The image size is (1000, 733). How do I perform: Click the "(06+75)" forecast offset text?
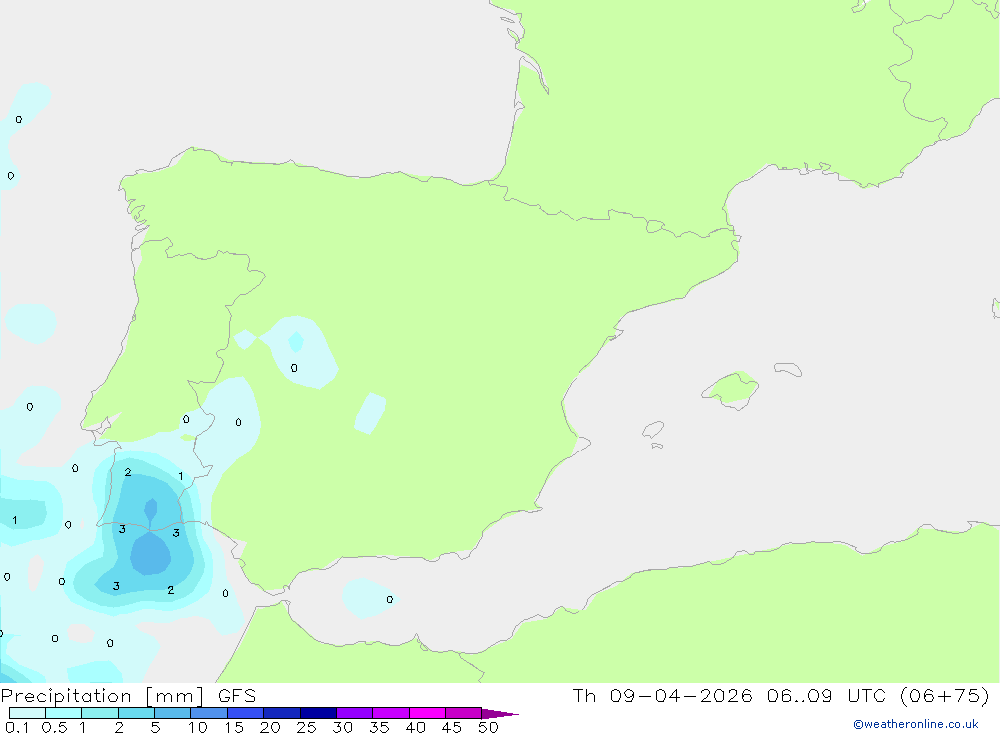[945, 695]
